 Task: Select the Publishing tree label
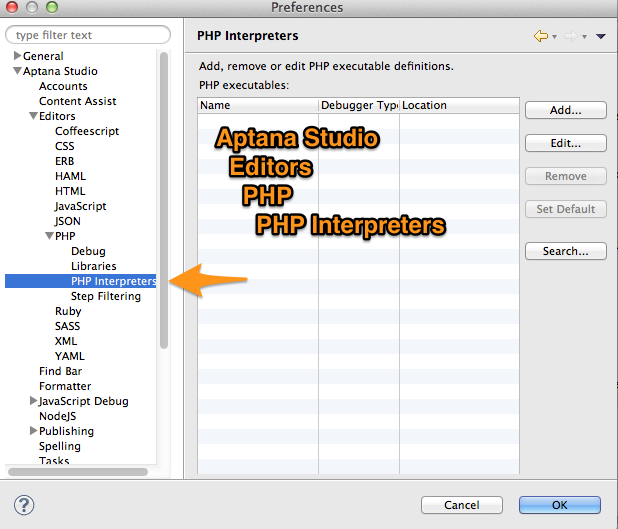coord(66,431)
